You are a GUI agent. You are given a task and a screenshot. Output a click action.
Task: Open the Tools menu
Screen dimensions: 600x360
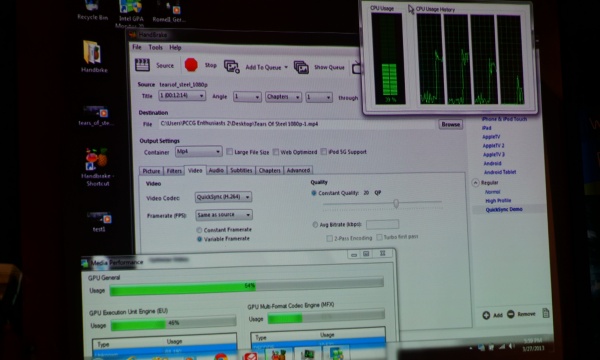pyautogui.click(x=155, y=47)
